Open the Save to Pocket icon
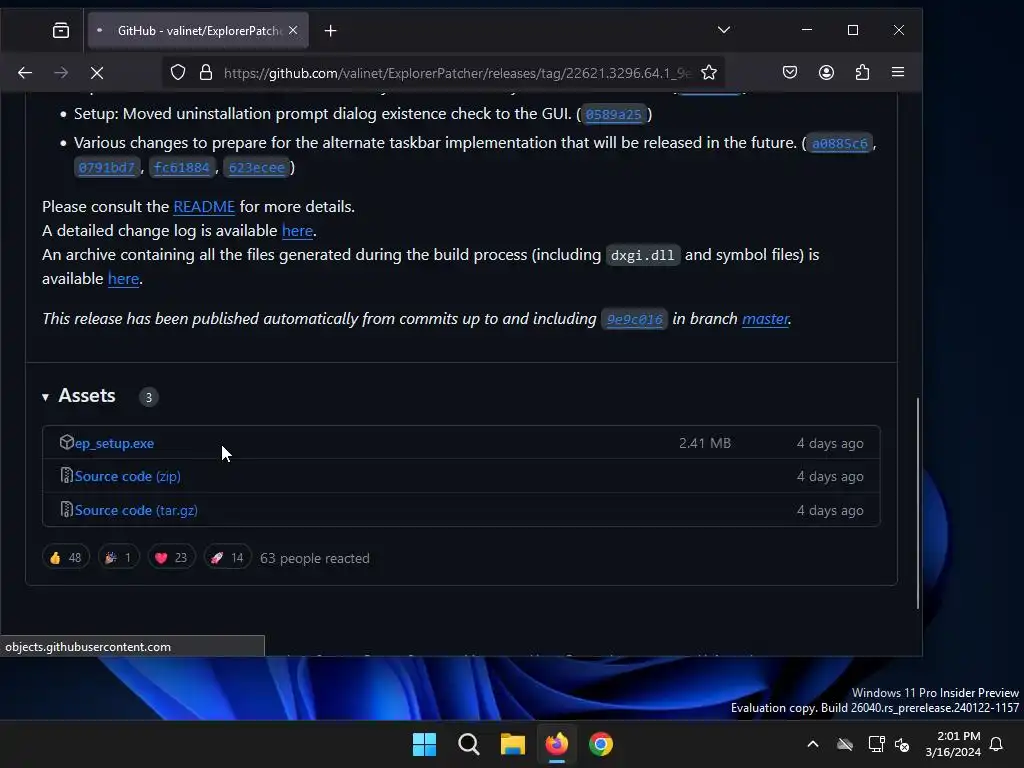This screenshot has width=1024, height=768. click(x=790, y=72)
